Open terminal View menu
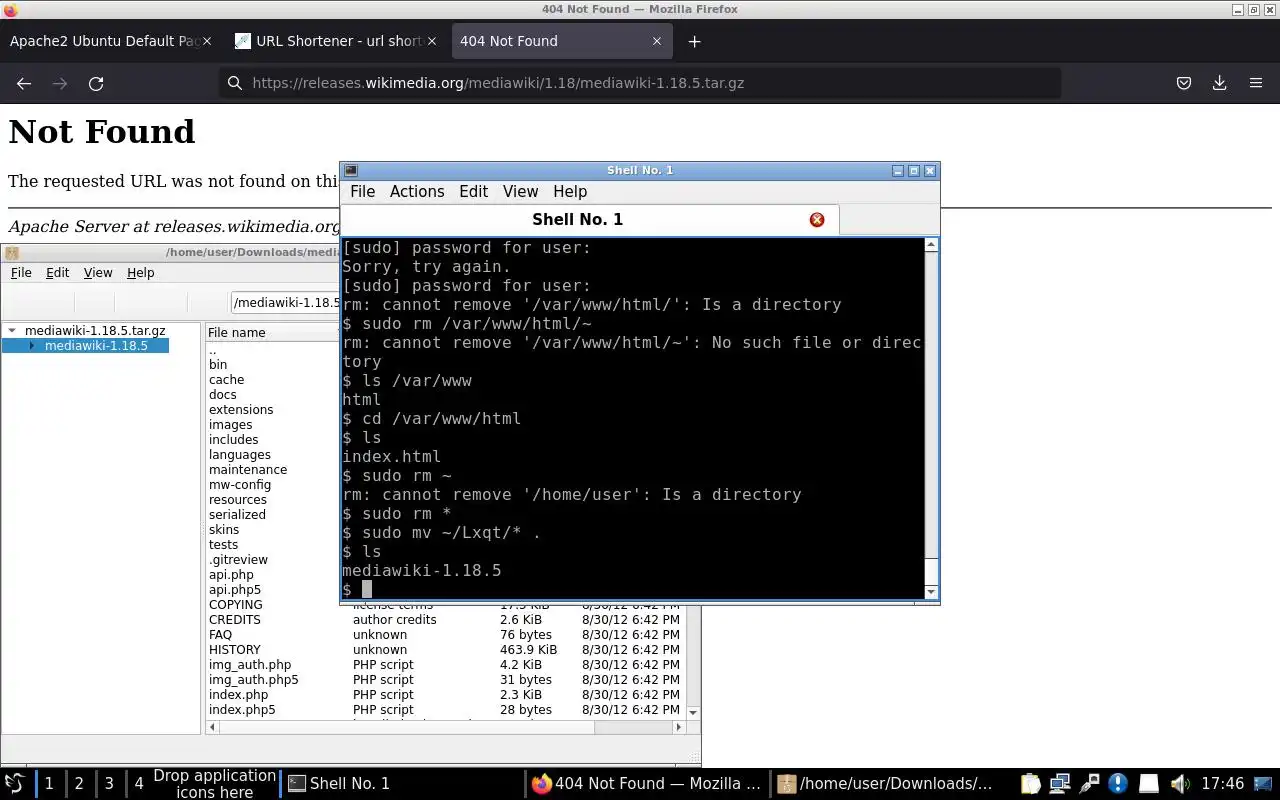The width and height of the screenshot is (1280, 800). [520, 191]
